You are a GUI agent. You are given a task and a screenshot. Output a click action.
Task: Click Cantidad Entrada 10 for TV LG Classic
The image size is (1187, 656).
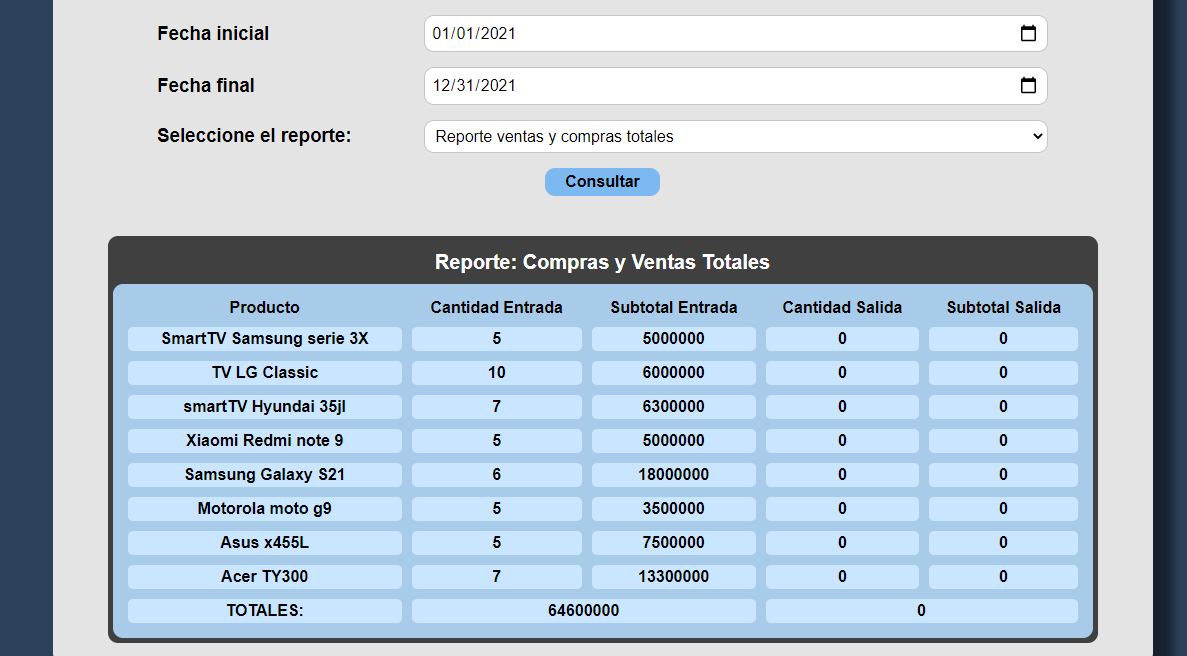coord(497,373)
